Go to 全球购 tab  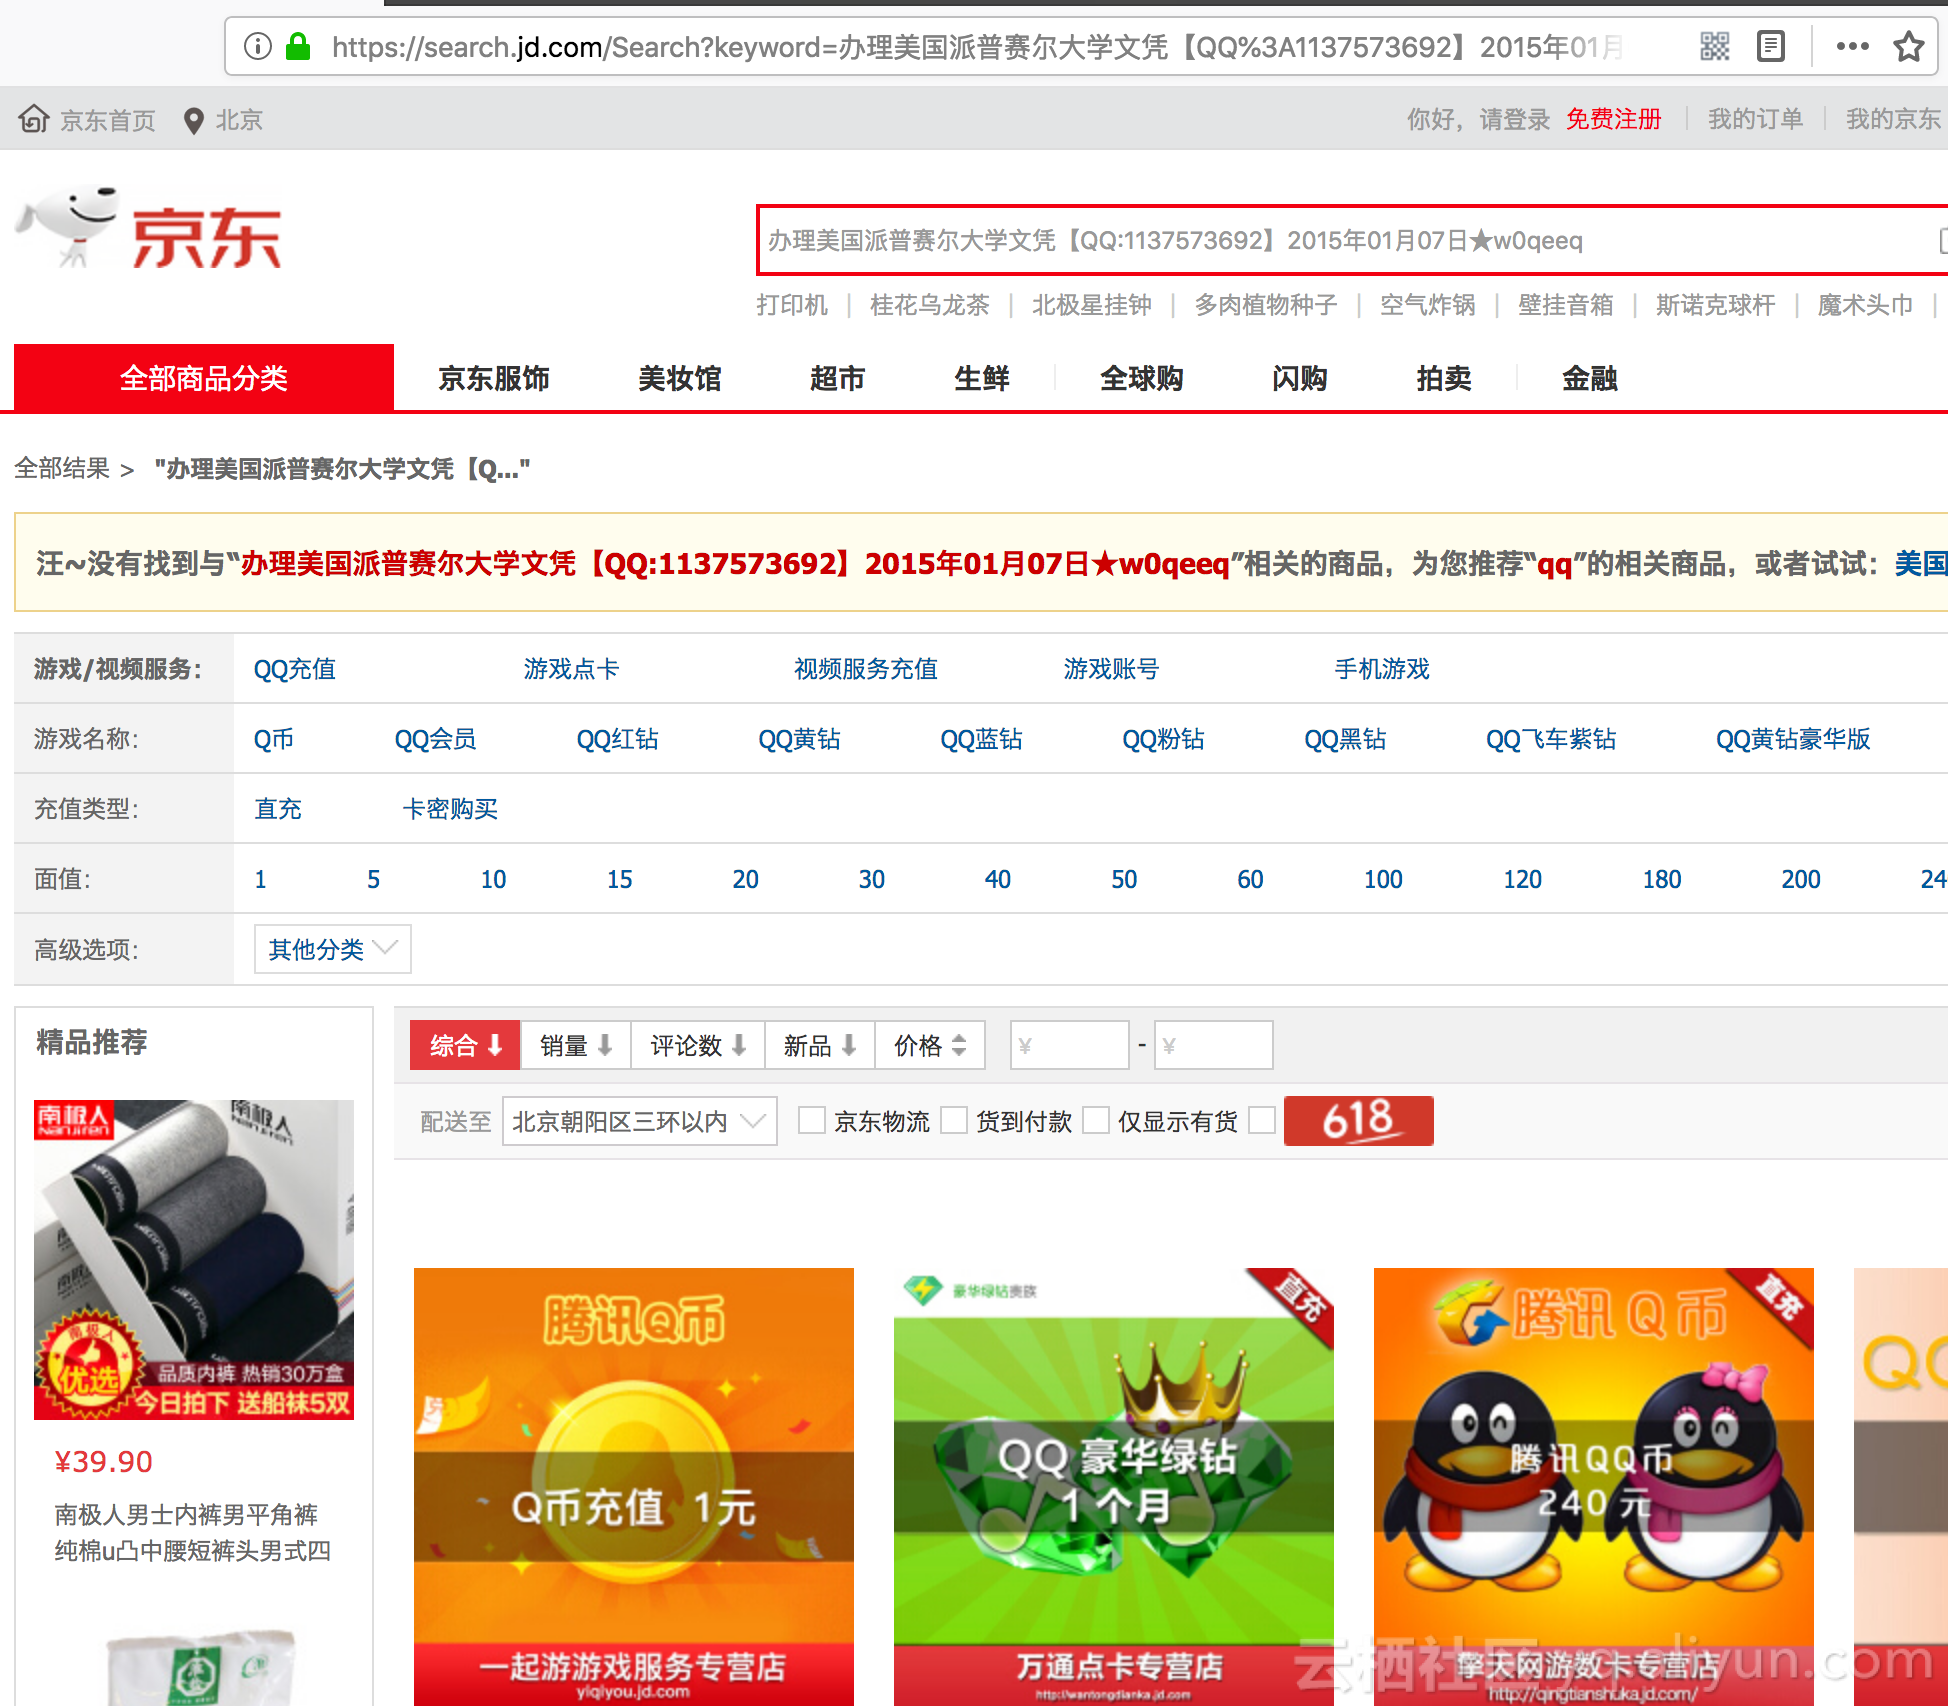(1141, 379)
